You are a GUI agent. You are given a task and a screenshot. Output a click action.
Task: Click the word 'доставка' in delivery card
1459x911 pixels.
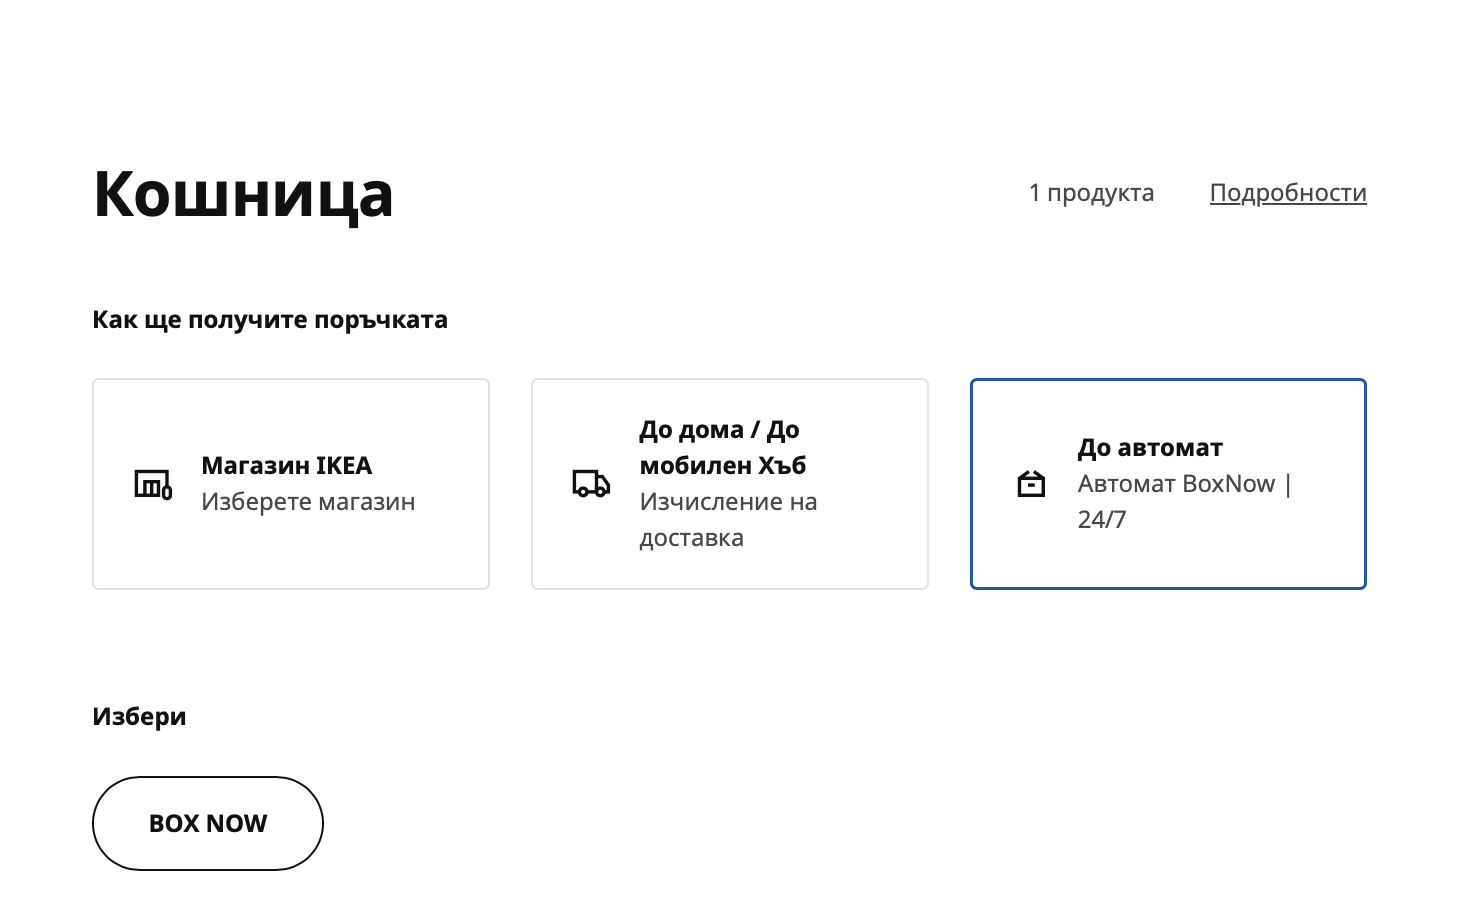[691, 538]
